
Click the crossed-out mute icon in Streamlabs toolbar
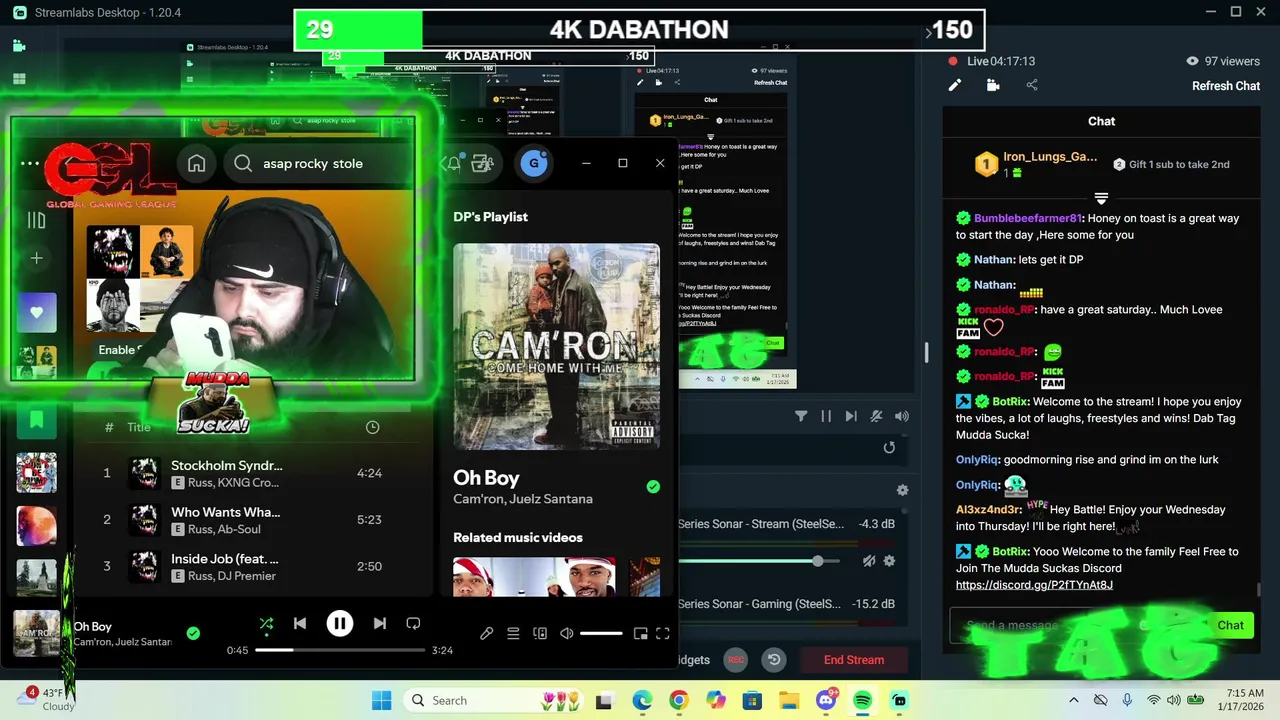876,416
